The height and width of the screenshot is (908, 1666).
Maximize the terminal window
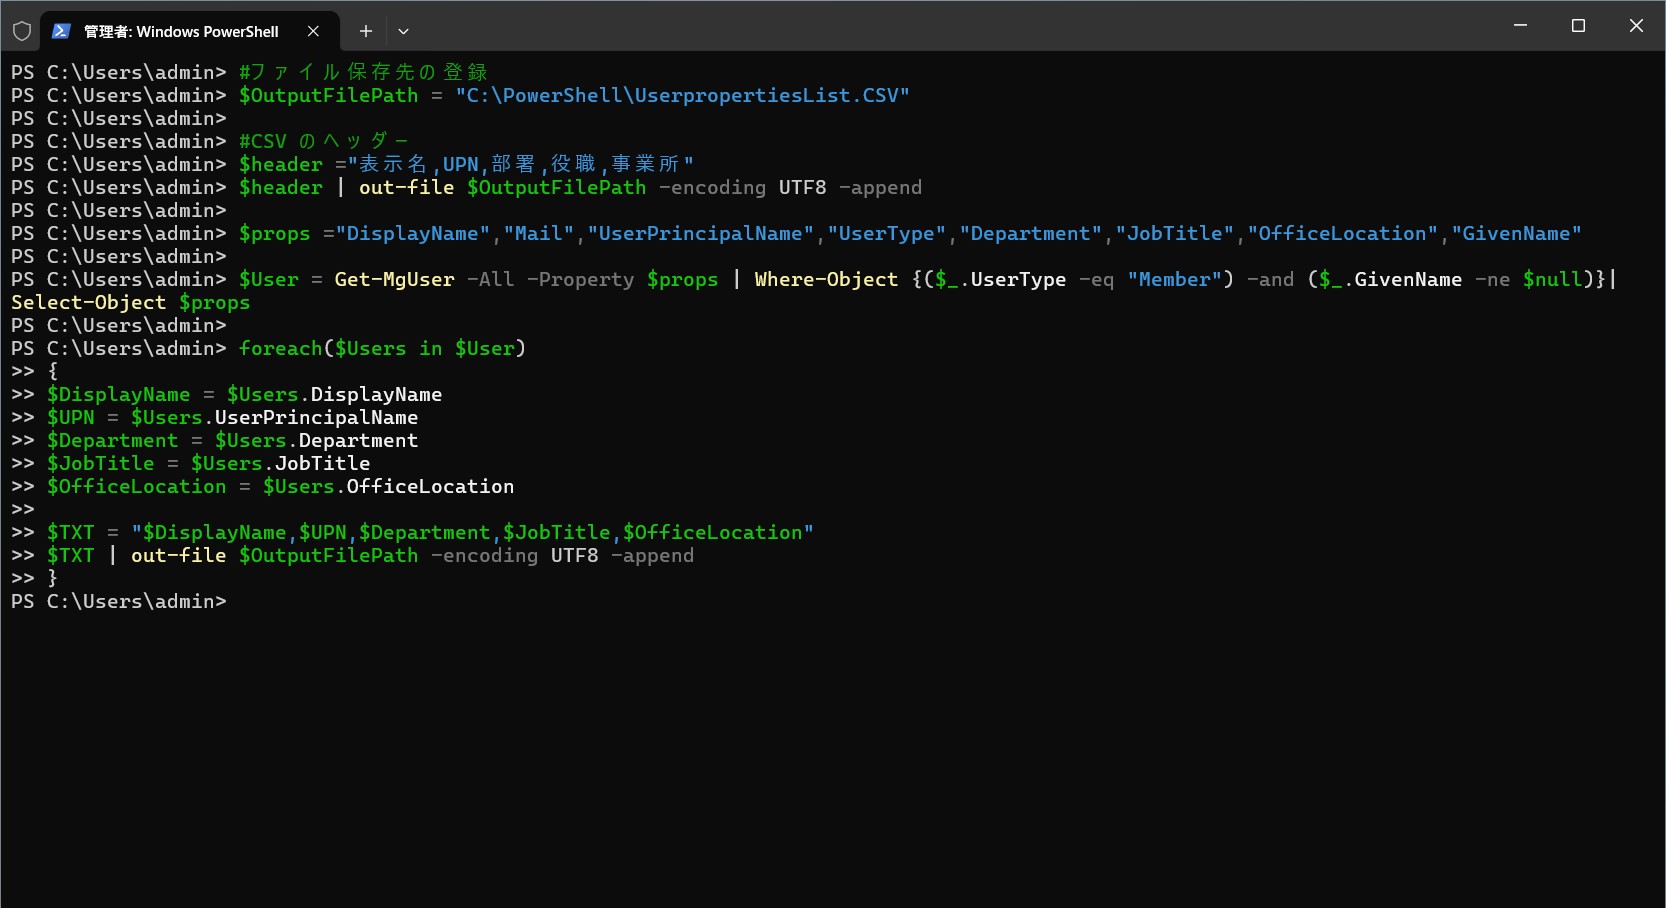[1578, 25]
